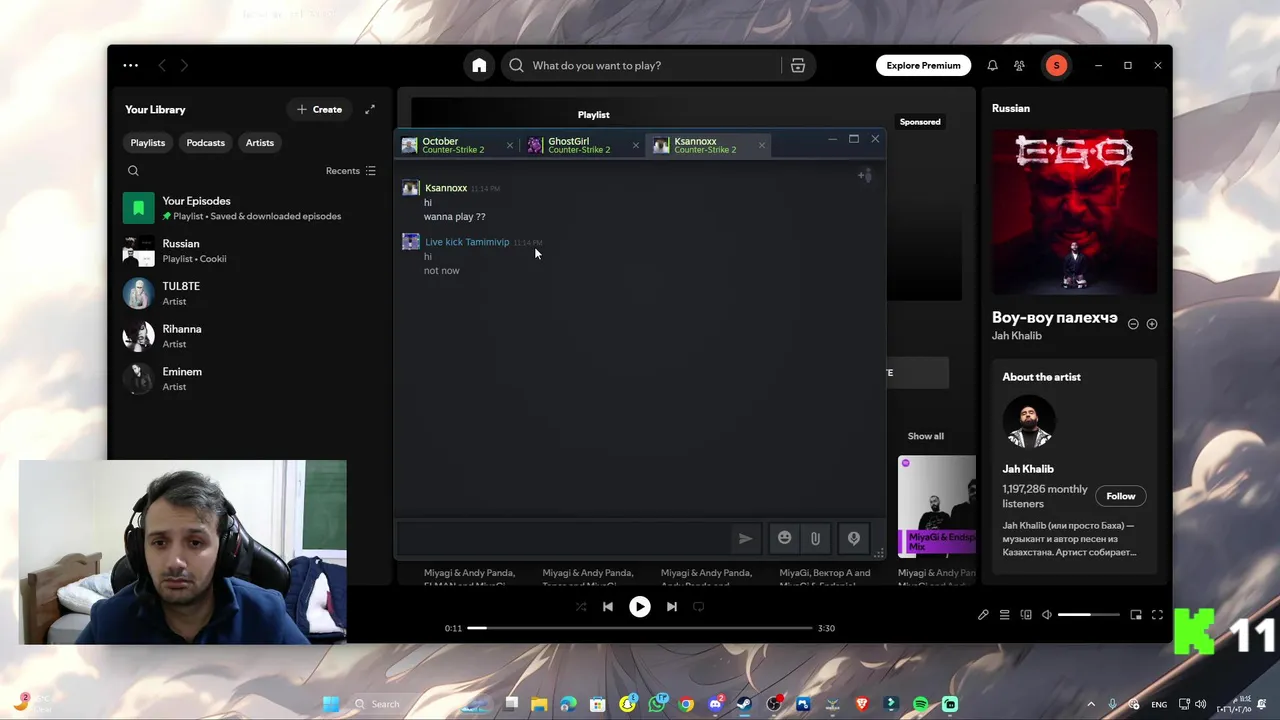This screenshot has width=1280, height=720.
Task: Open Rihanna artist entry
Action: pos(250,336)
